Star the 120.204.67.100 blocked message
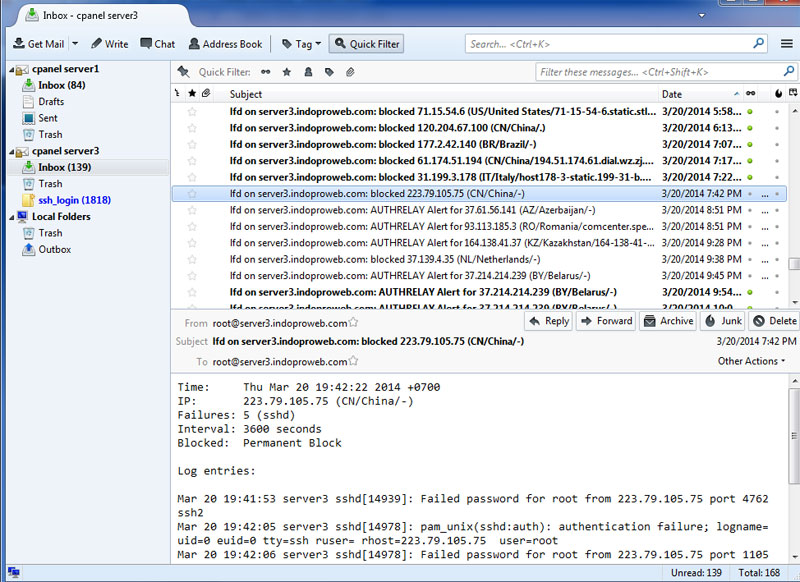This screenshot has width=800, height=582. [x=192, y=128]
